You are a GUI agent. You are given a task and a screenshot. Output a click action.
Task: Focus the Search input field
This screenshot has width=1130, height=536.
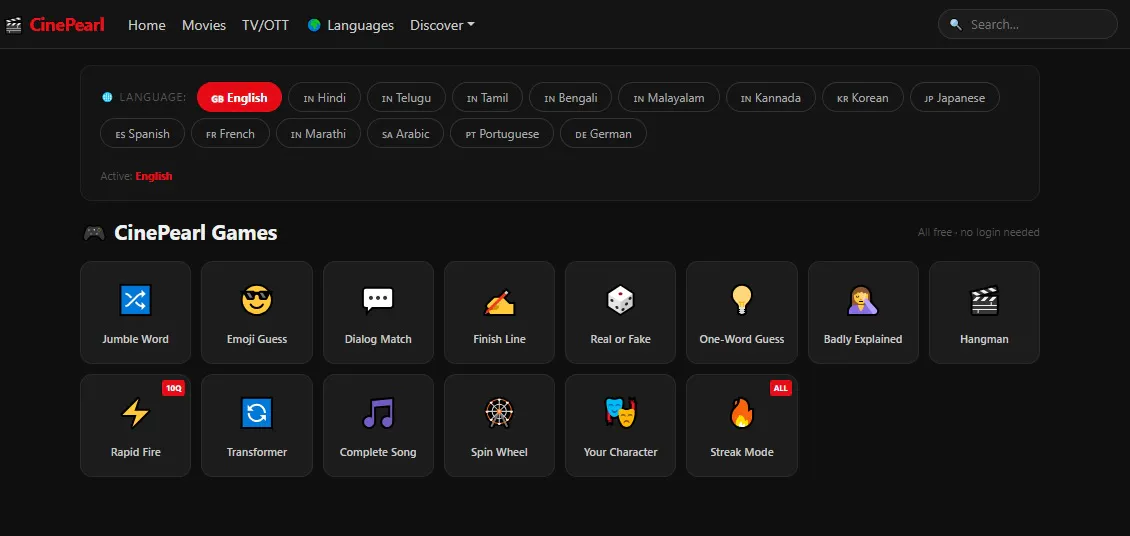(x=1028, y=24)
